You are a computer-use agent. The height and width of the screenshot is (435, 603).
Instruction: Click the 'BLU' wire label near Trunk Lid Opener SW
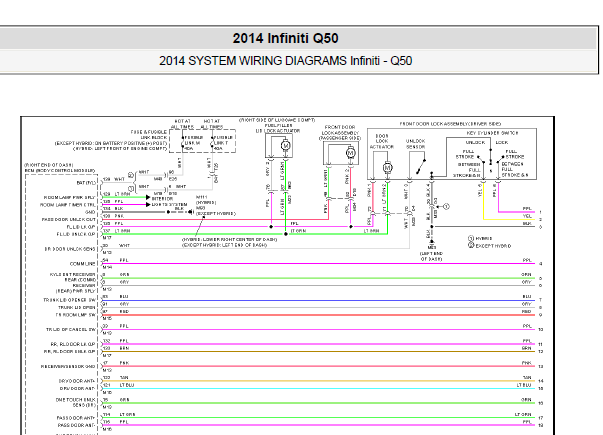pos(124,297)
